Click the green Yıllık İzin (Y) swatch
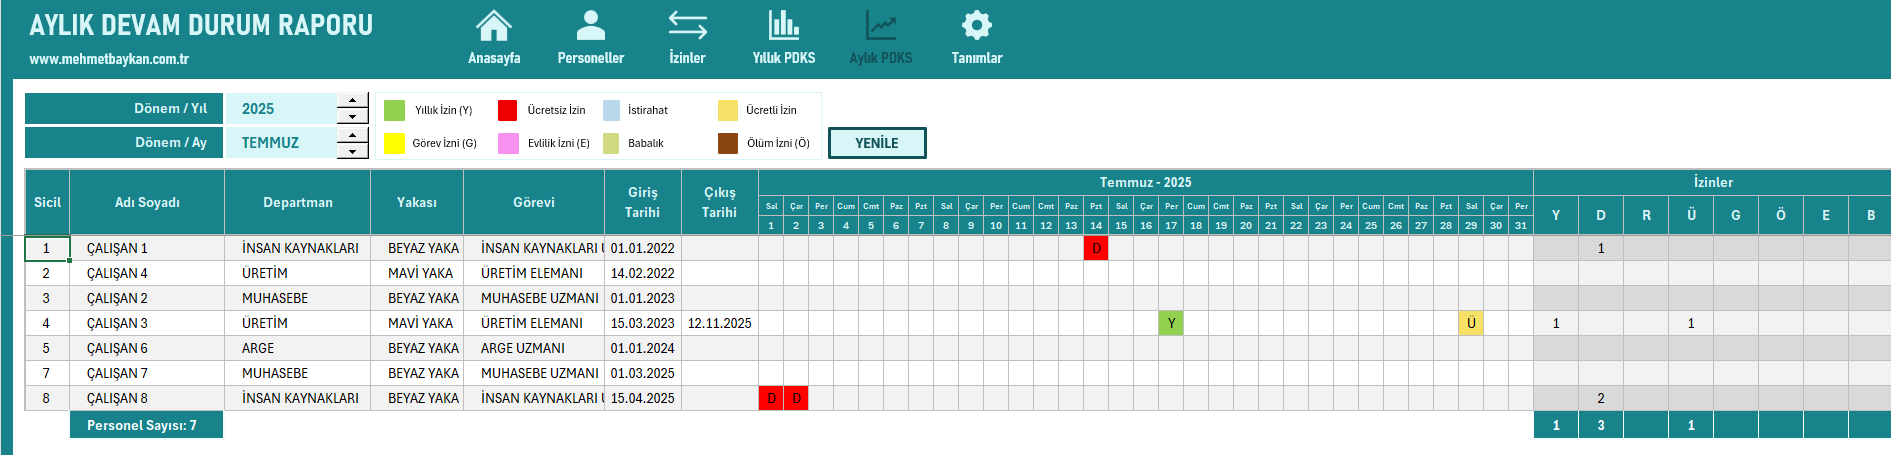This screenshot has height=455, width=1891. (395, 110)
